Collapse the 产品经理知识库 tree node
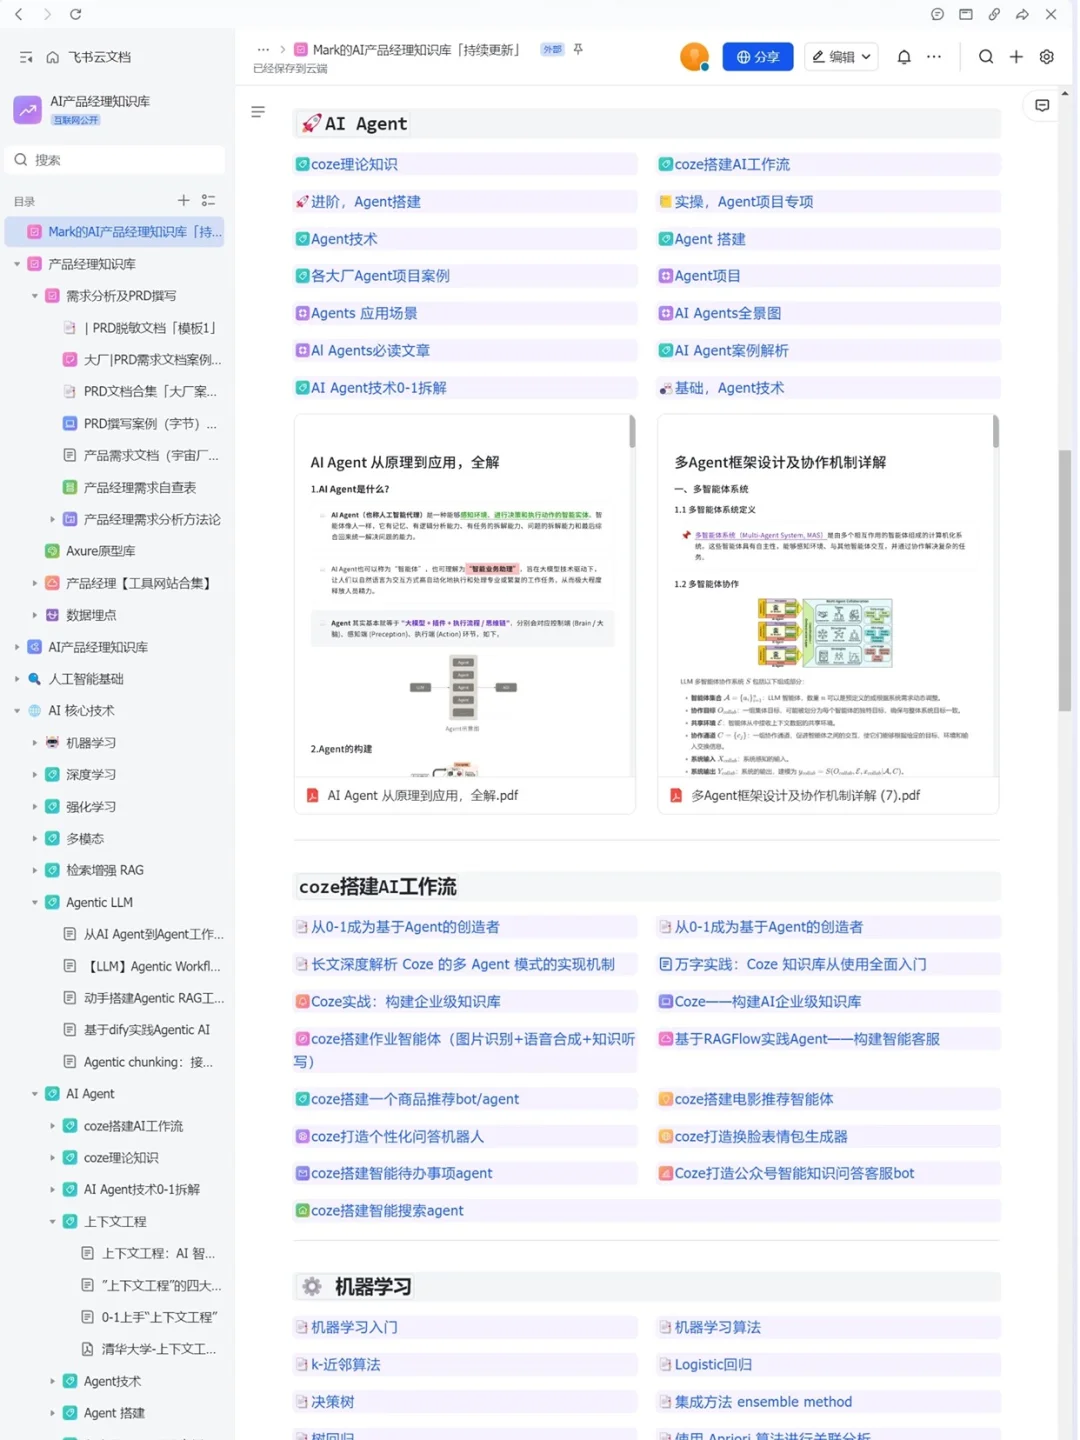 (x=17, y=264)
